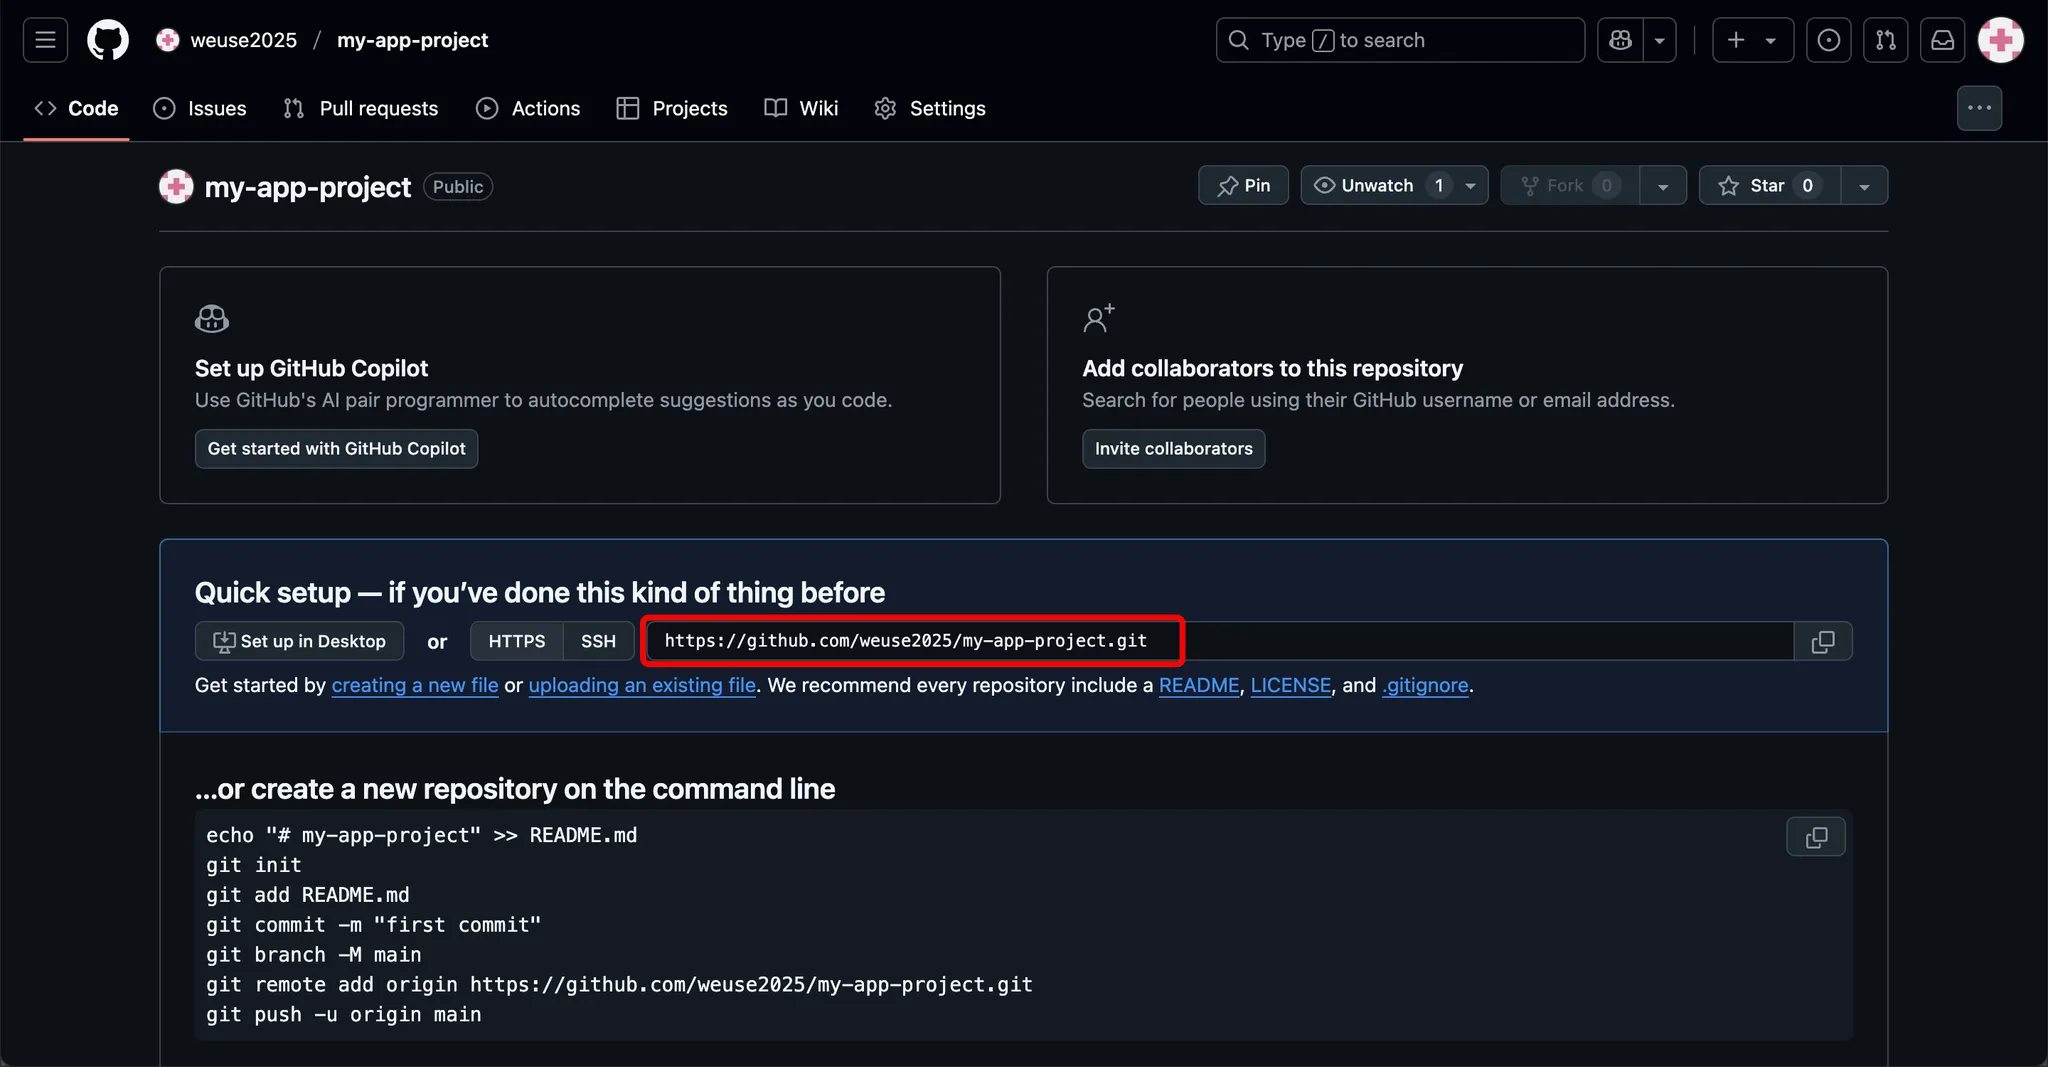Go to GitHub homepage via Octocat logo
This screenshot has height=1067, width=2048.
pyautogui.click(x=108, y=40)
